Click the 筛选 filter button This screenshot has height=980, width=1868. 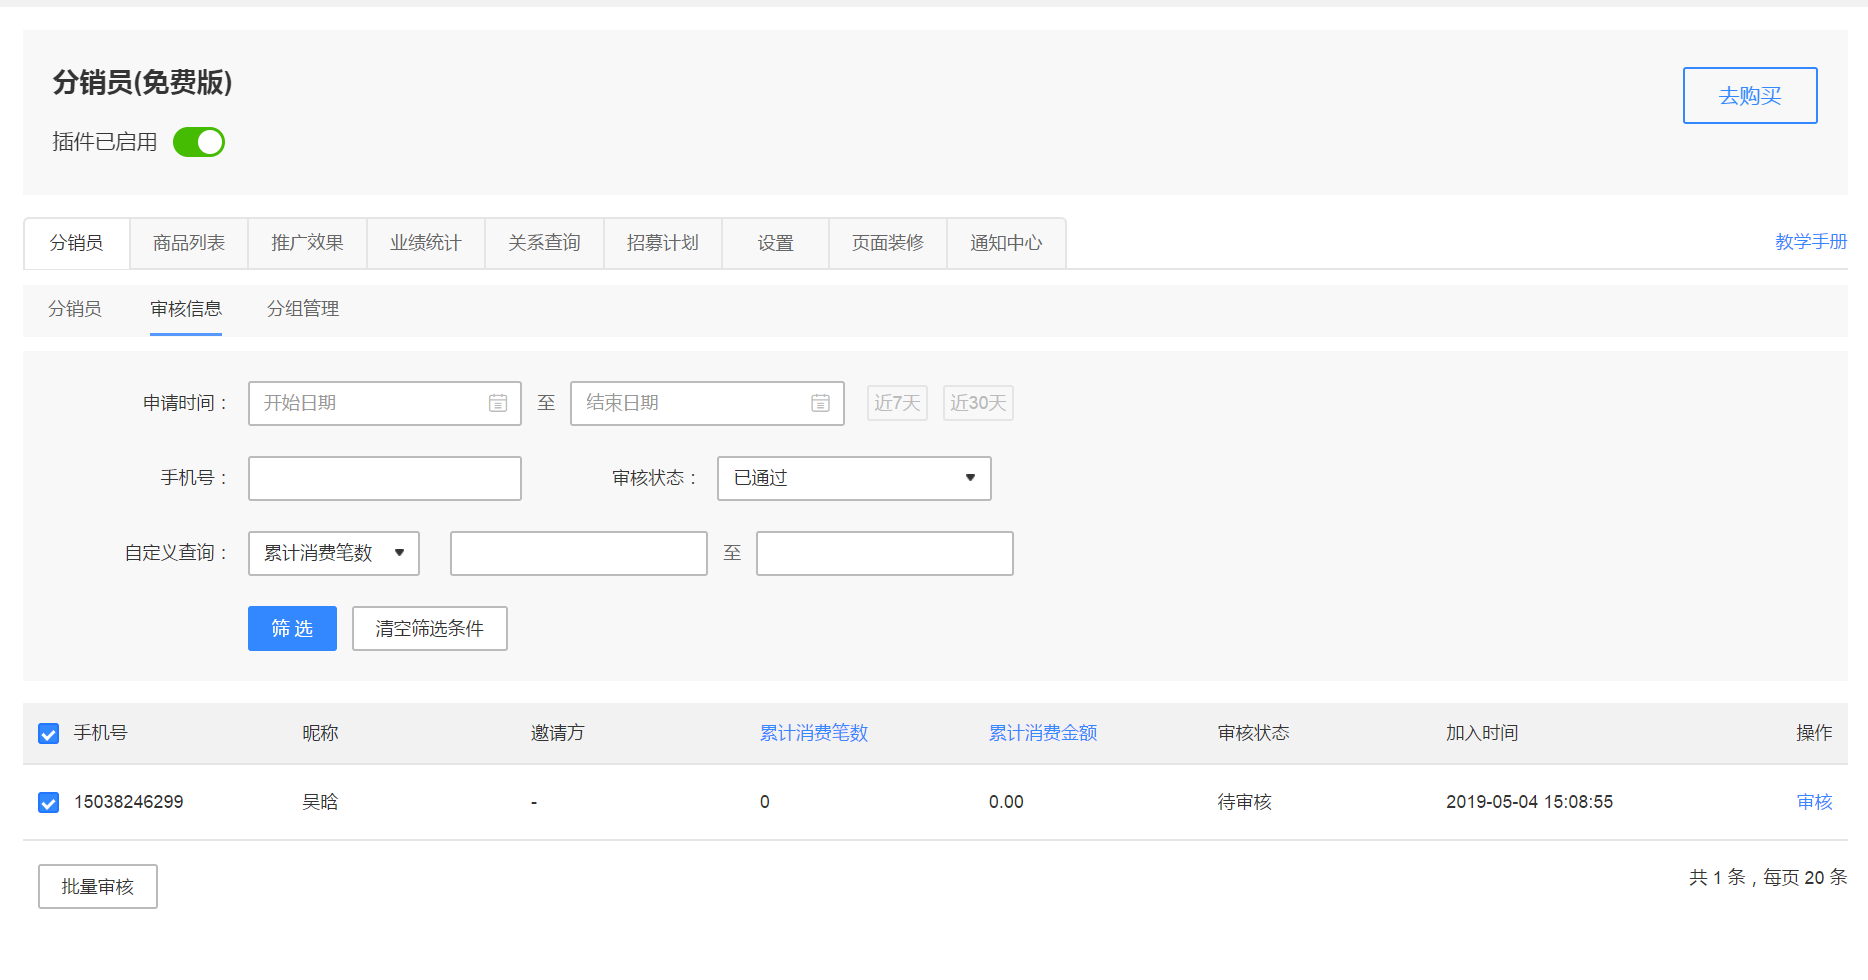(x=292, y=628)
